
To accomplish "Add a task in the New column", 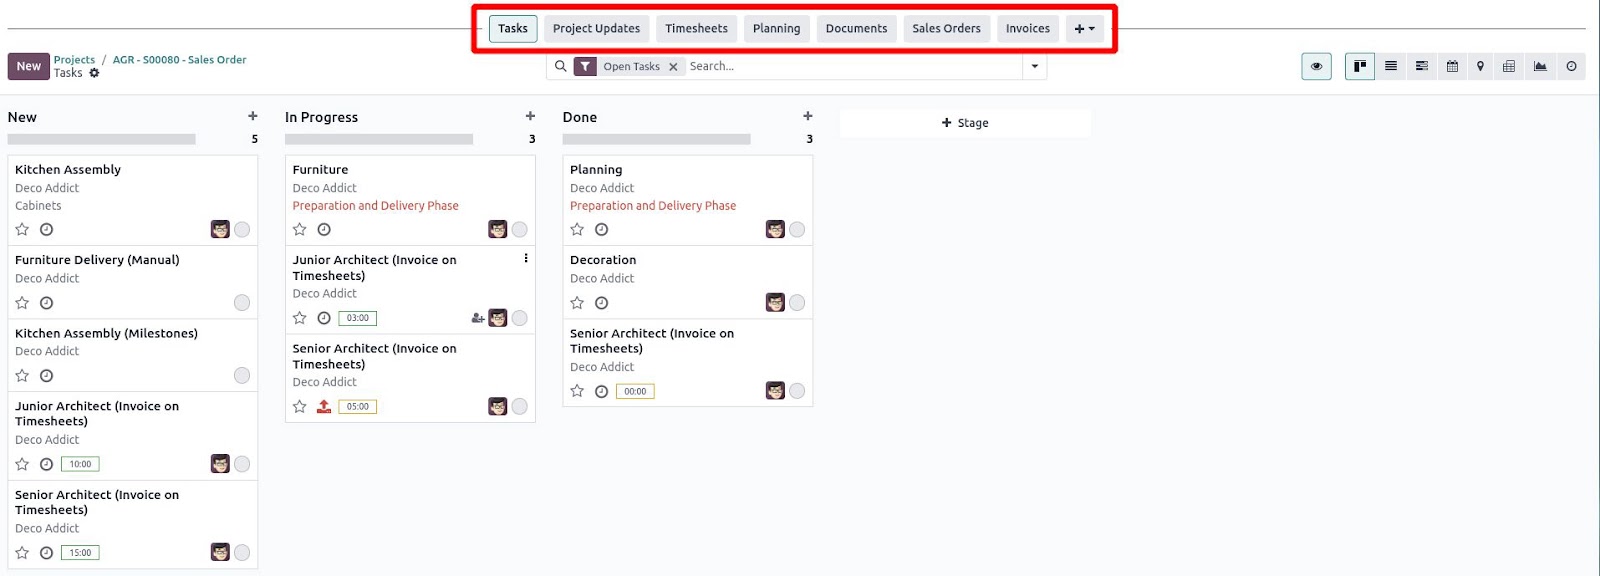I will [x=253, y=116].
